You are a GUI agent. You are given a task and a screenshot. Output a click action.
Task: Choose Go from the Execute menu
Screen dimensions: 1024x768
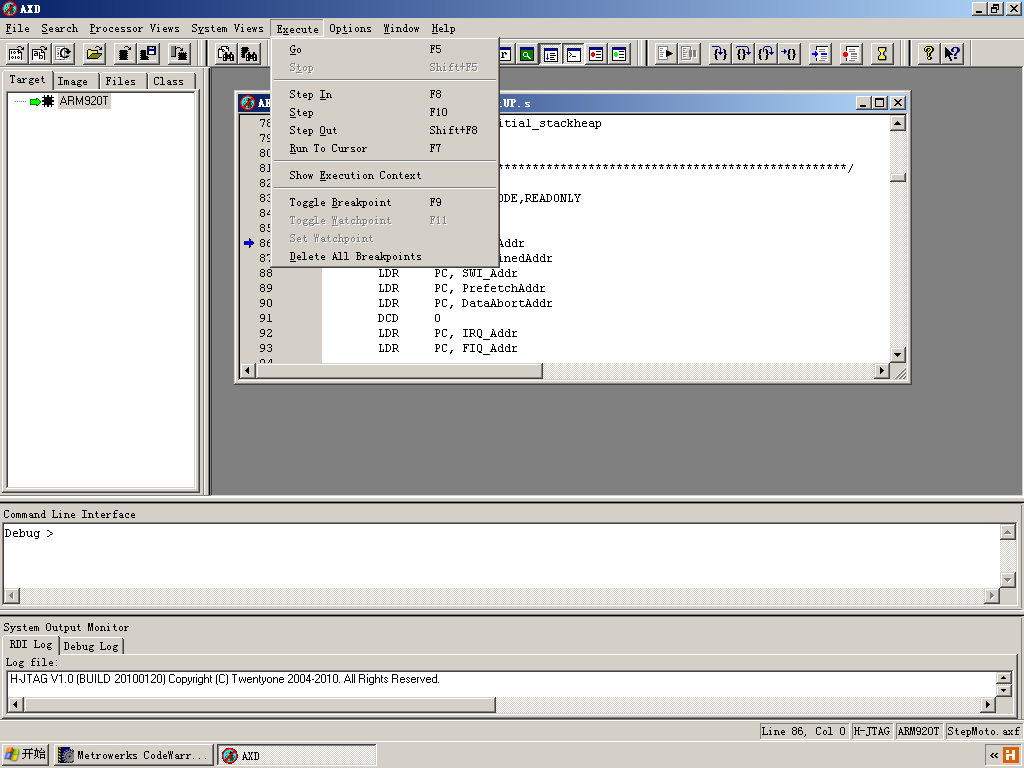(385, 50)
